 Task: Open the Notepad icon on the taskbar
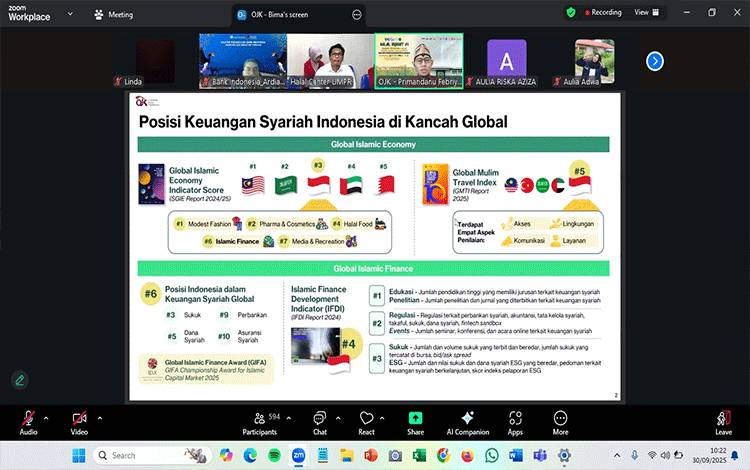pyautogui.click(x=322, y=456)
